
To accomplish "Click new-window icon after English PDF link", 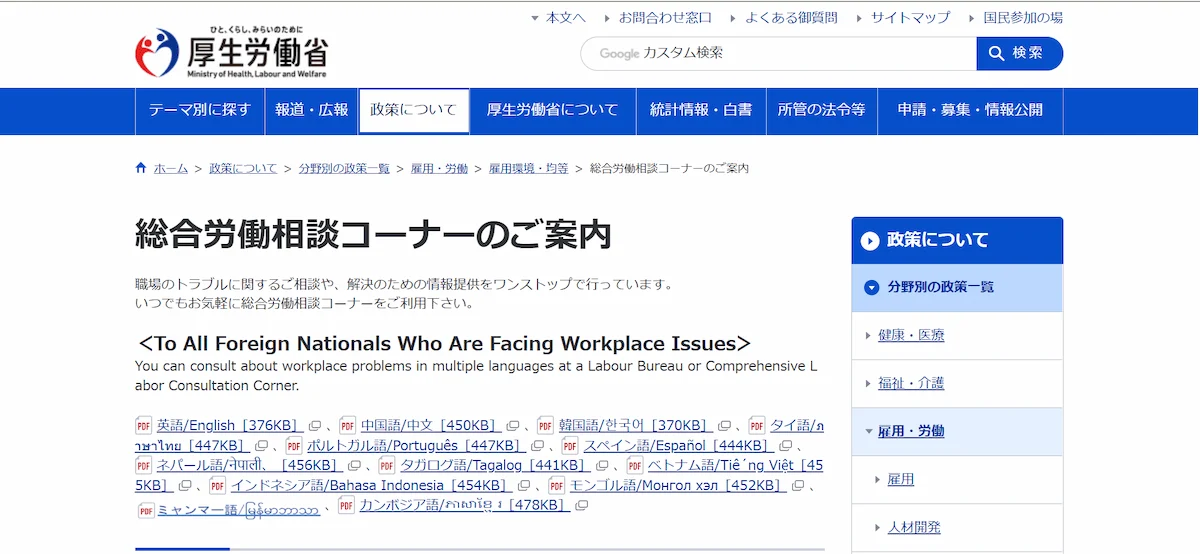I will (x=315, y=425).
